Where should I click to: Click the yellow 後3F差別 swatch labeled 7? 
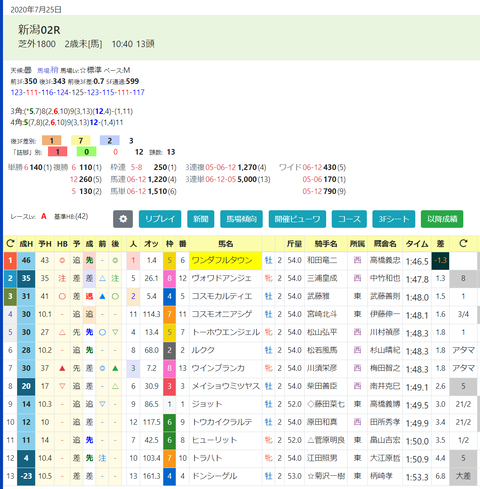coord(81,140)
